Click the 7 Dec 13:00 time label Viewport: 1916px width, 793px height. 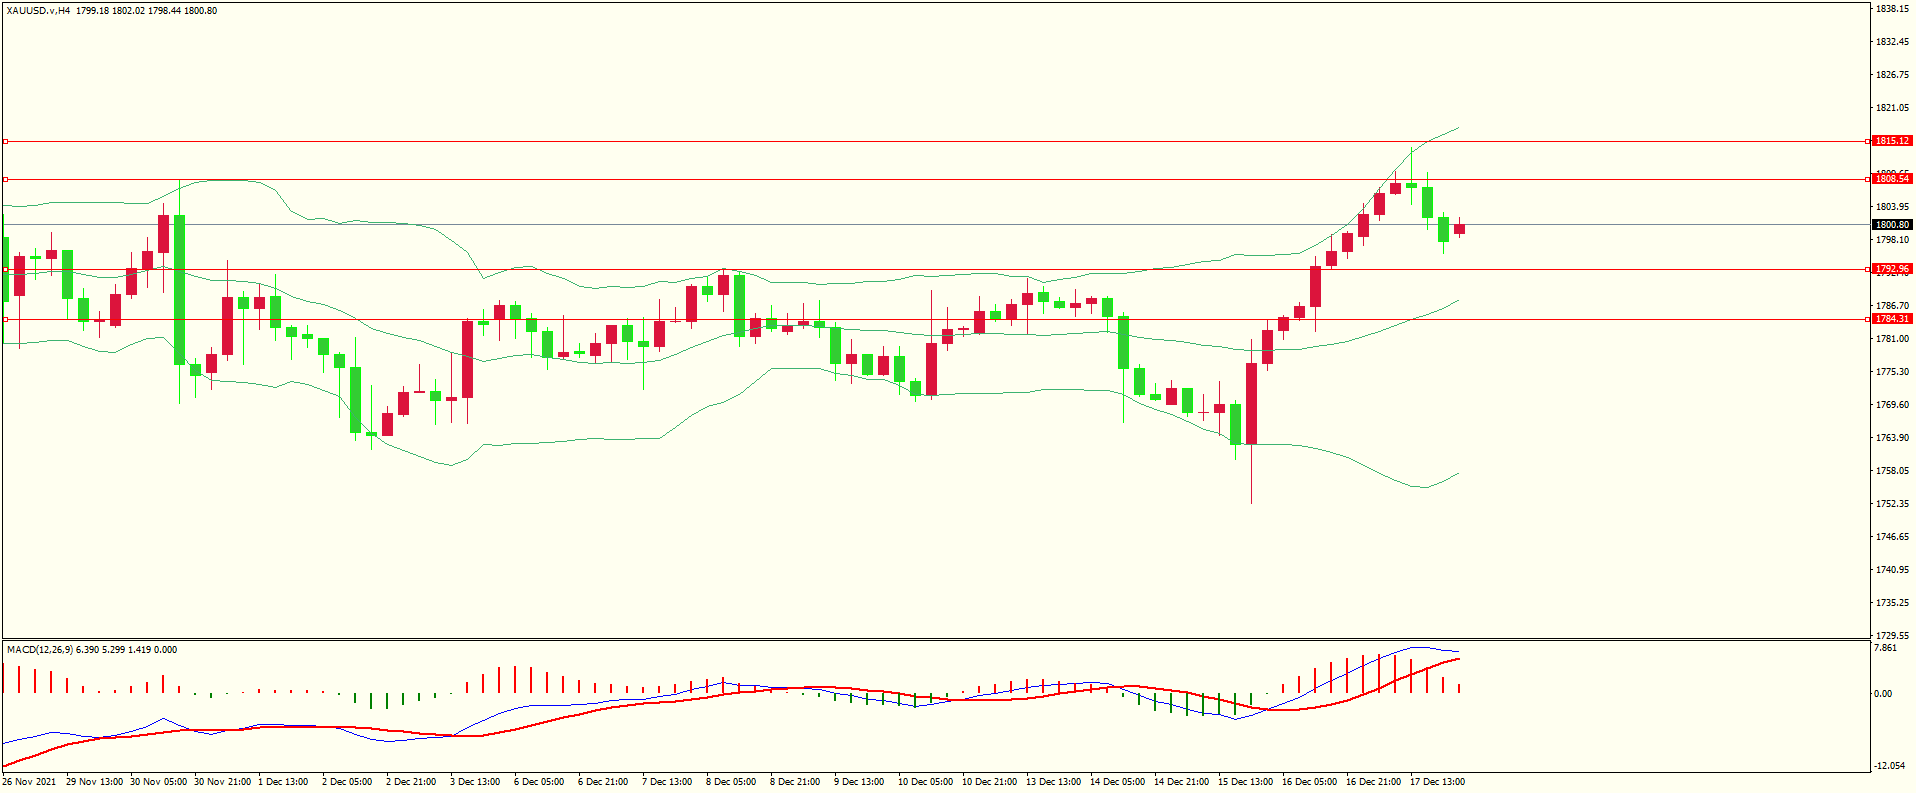click(x=667, y=782)
